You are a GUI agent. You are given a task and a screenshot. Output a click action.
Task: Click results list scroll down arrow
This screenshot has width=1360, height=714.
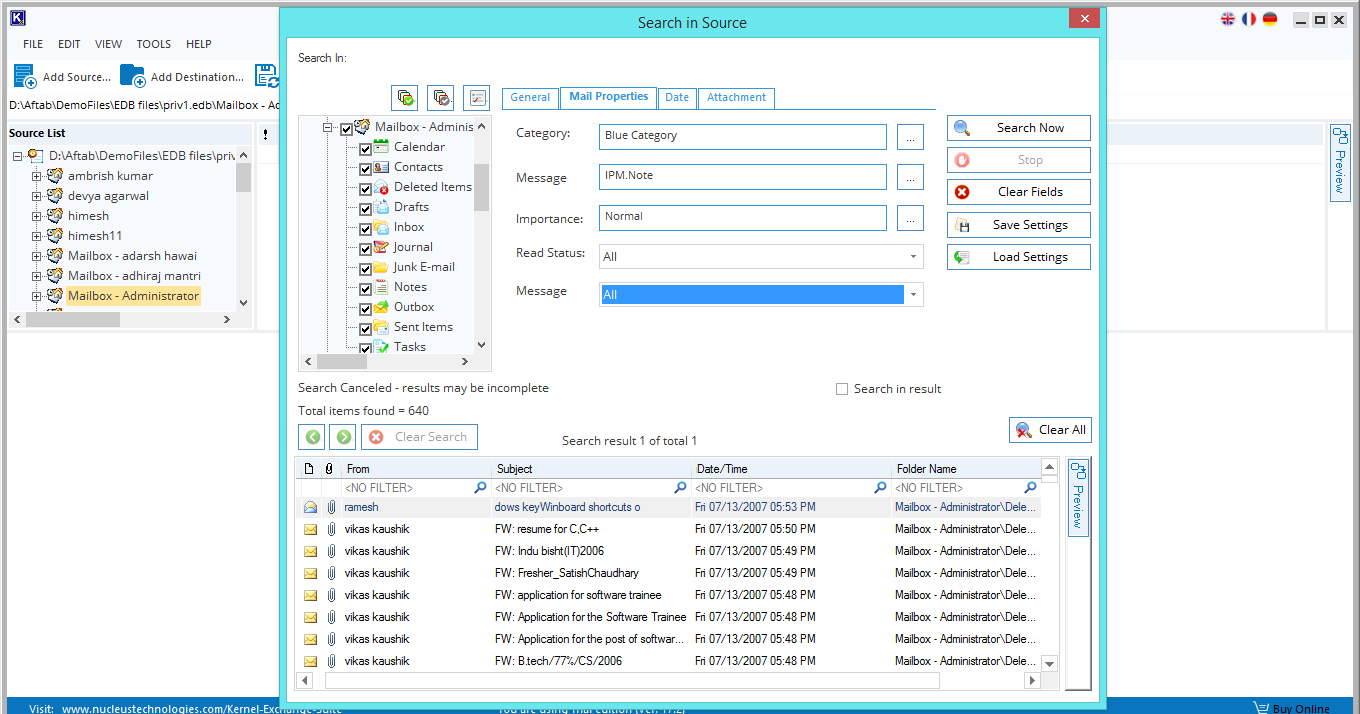point(1049,664)
